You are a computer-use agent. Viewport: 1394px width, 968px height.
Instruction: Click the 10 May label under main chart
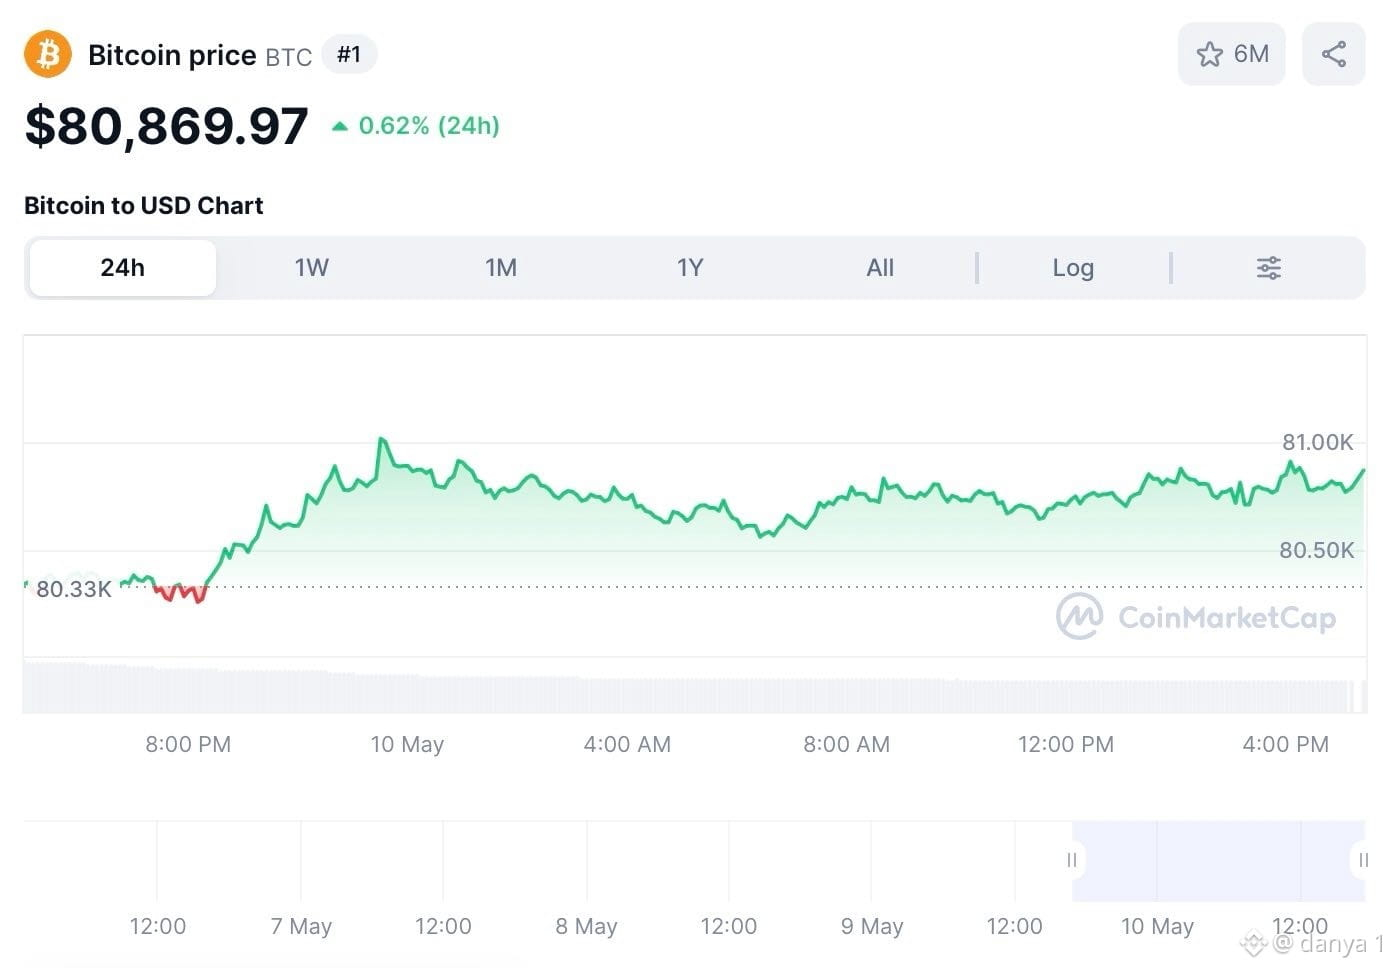pos(407,744)
